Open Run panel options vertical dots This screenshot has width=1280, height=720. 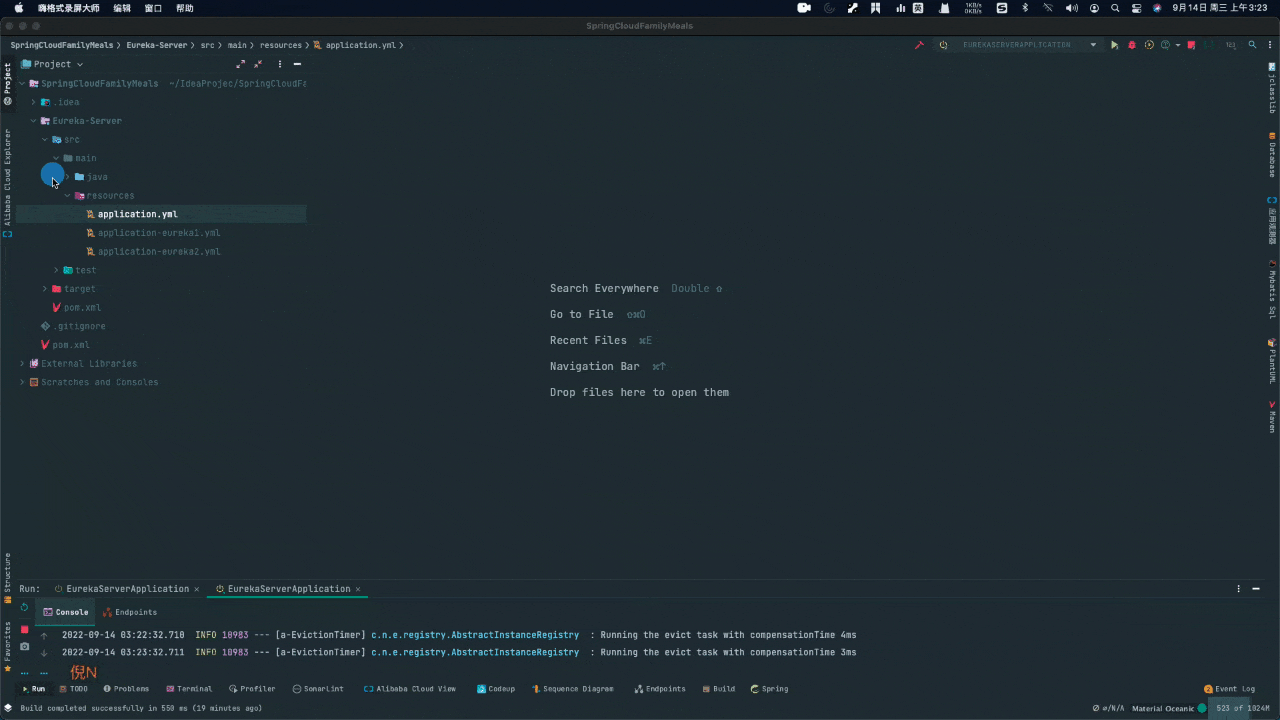tap(1238, 589)
